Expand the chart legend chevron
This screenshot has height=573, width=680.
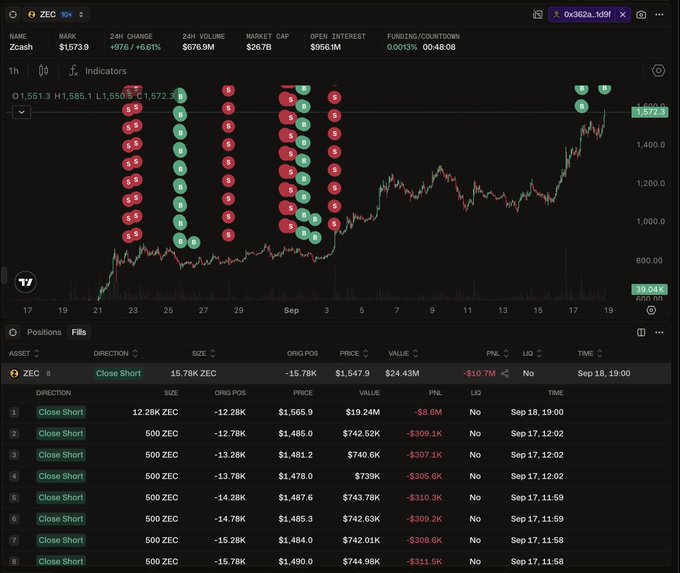tap(22, 112)
